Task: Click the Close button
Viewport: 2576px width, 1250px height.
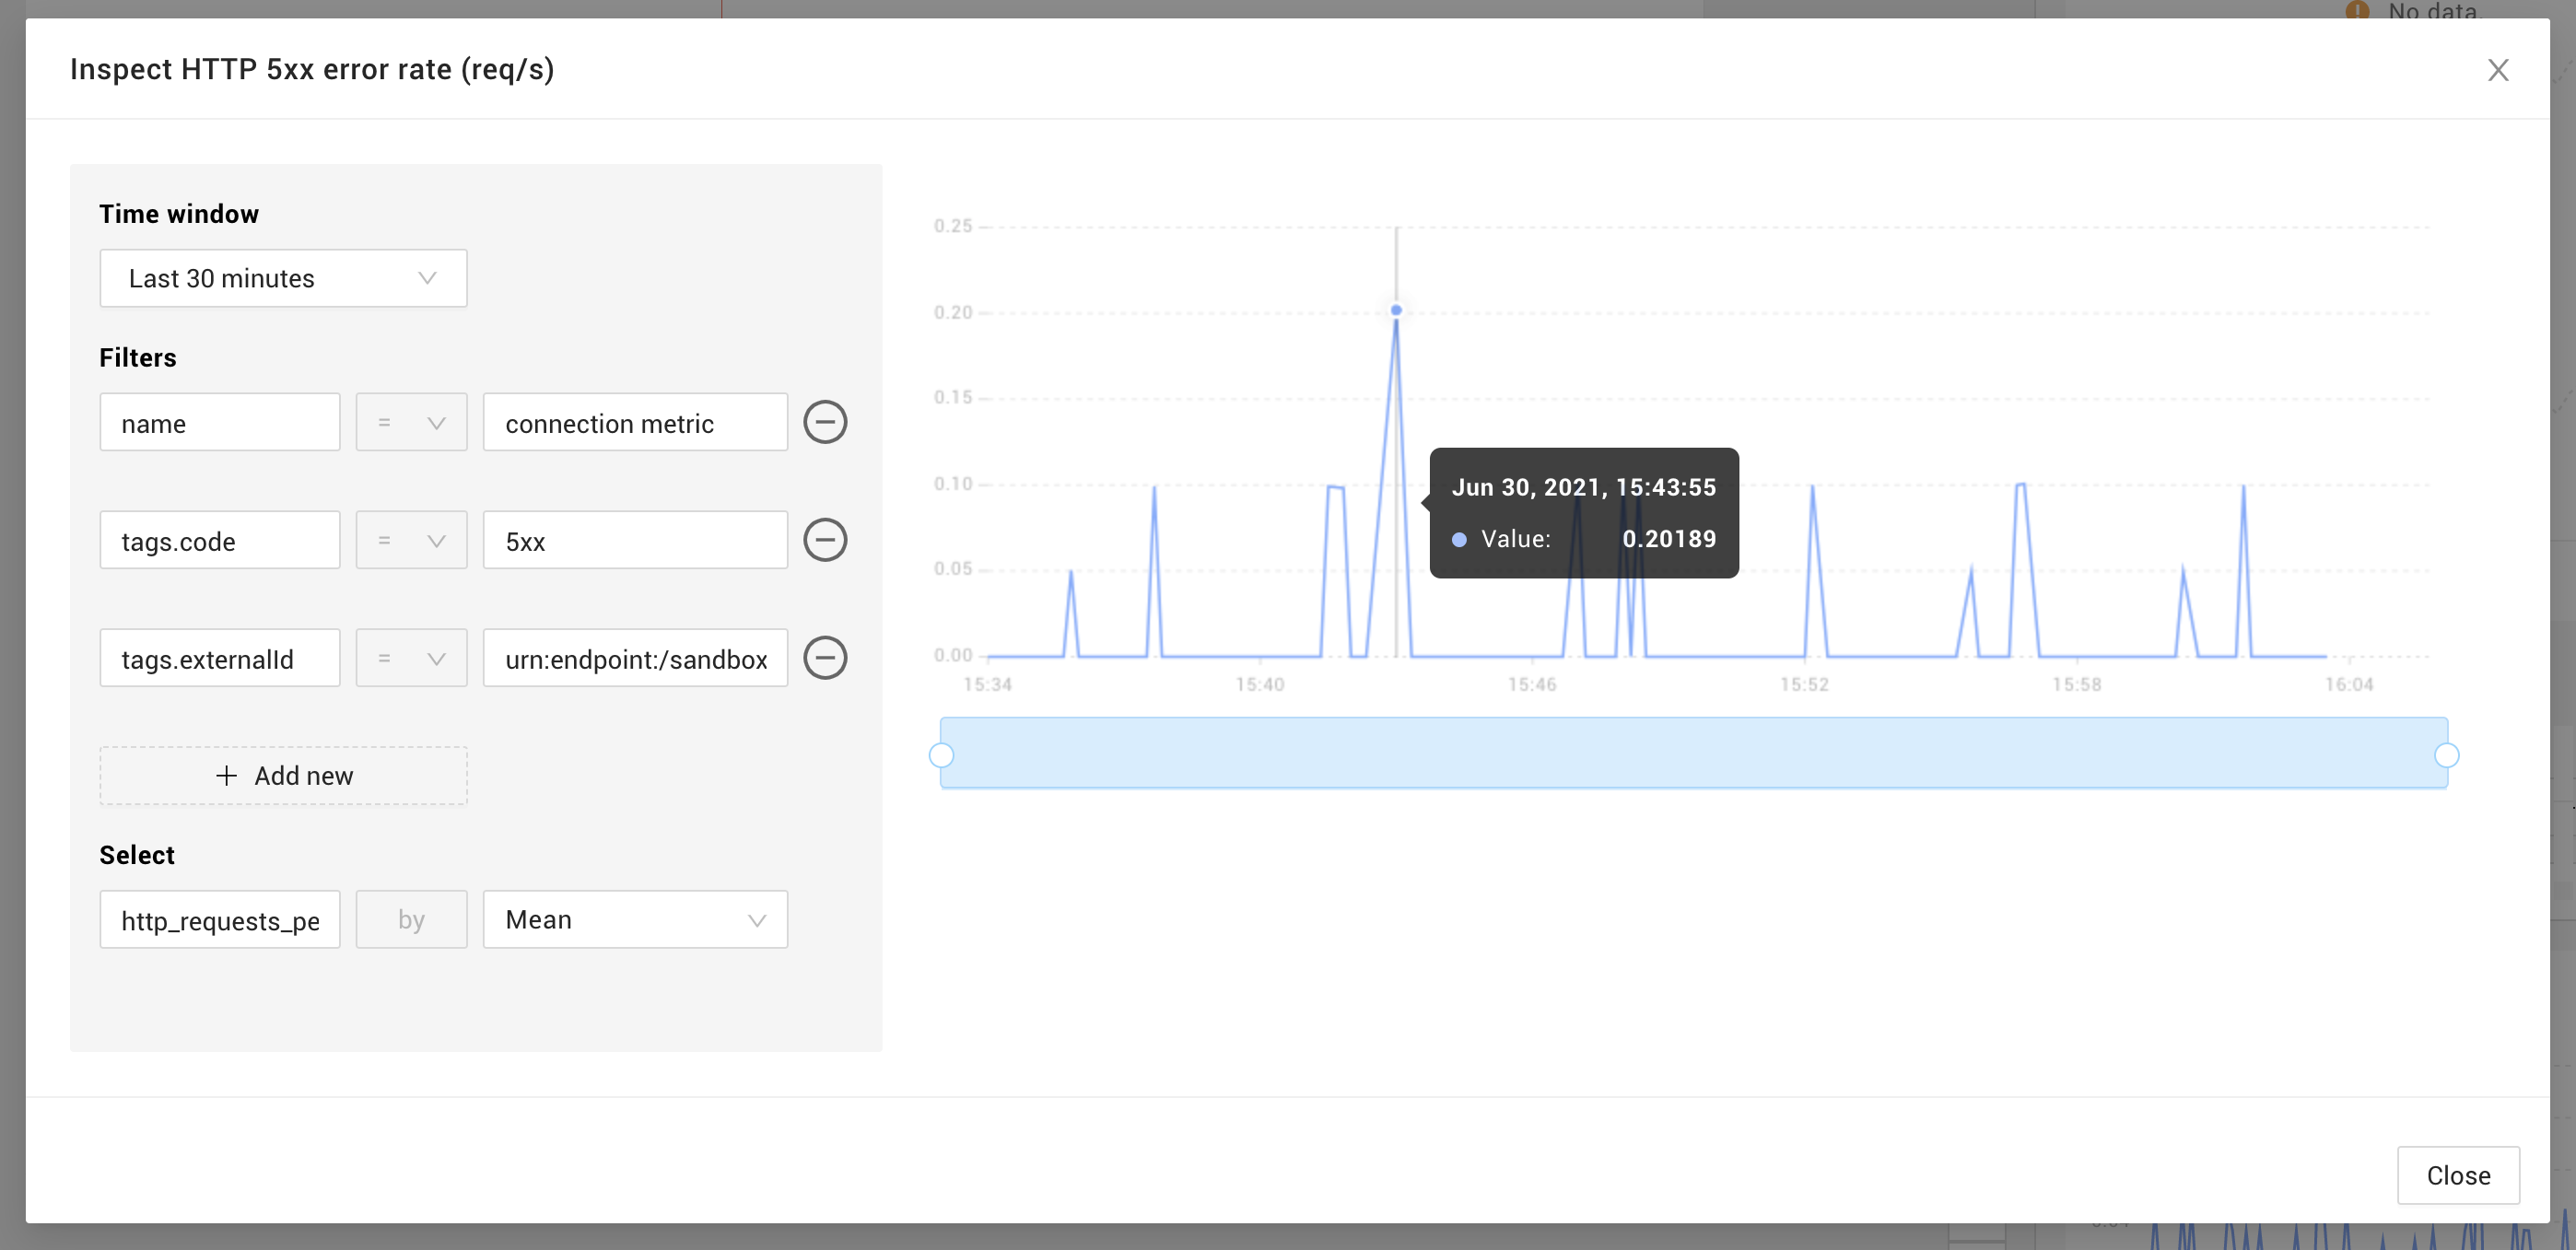Action: tap(2457, 1175)
